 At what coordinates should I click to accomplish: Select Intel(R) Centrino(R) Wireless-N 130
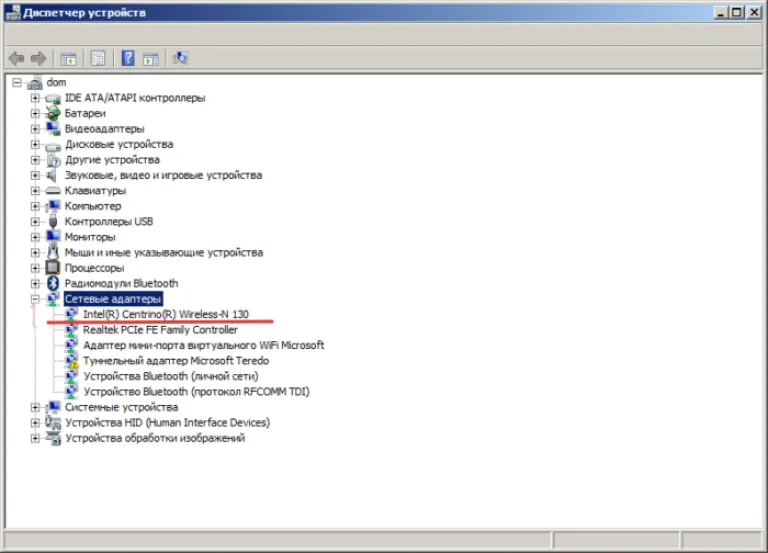166,314
